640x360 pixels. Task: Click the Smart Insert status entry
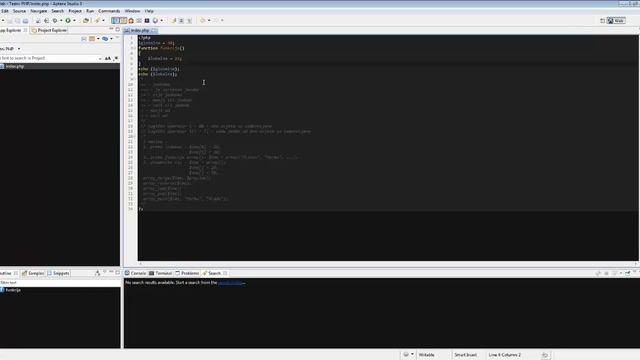[x=466, y=355]
